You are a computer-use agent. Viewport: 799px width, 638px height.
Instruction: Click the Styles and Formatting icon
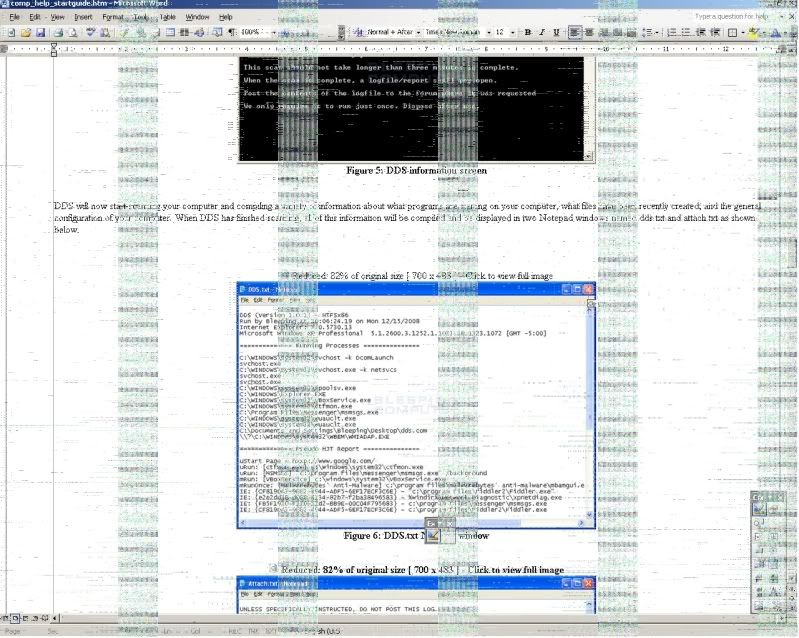pos(359,33)
